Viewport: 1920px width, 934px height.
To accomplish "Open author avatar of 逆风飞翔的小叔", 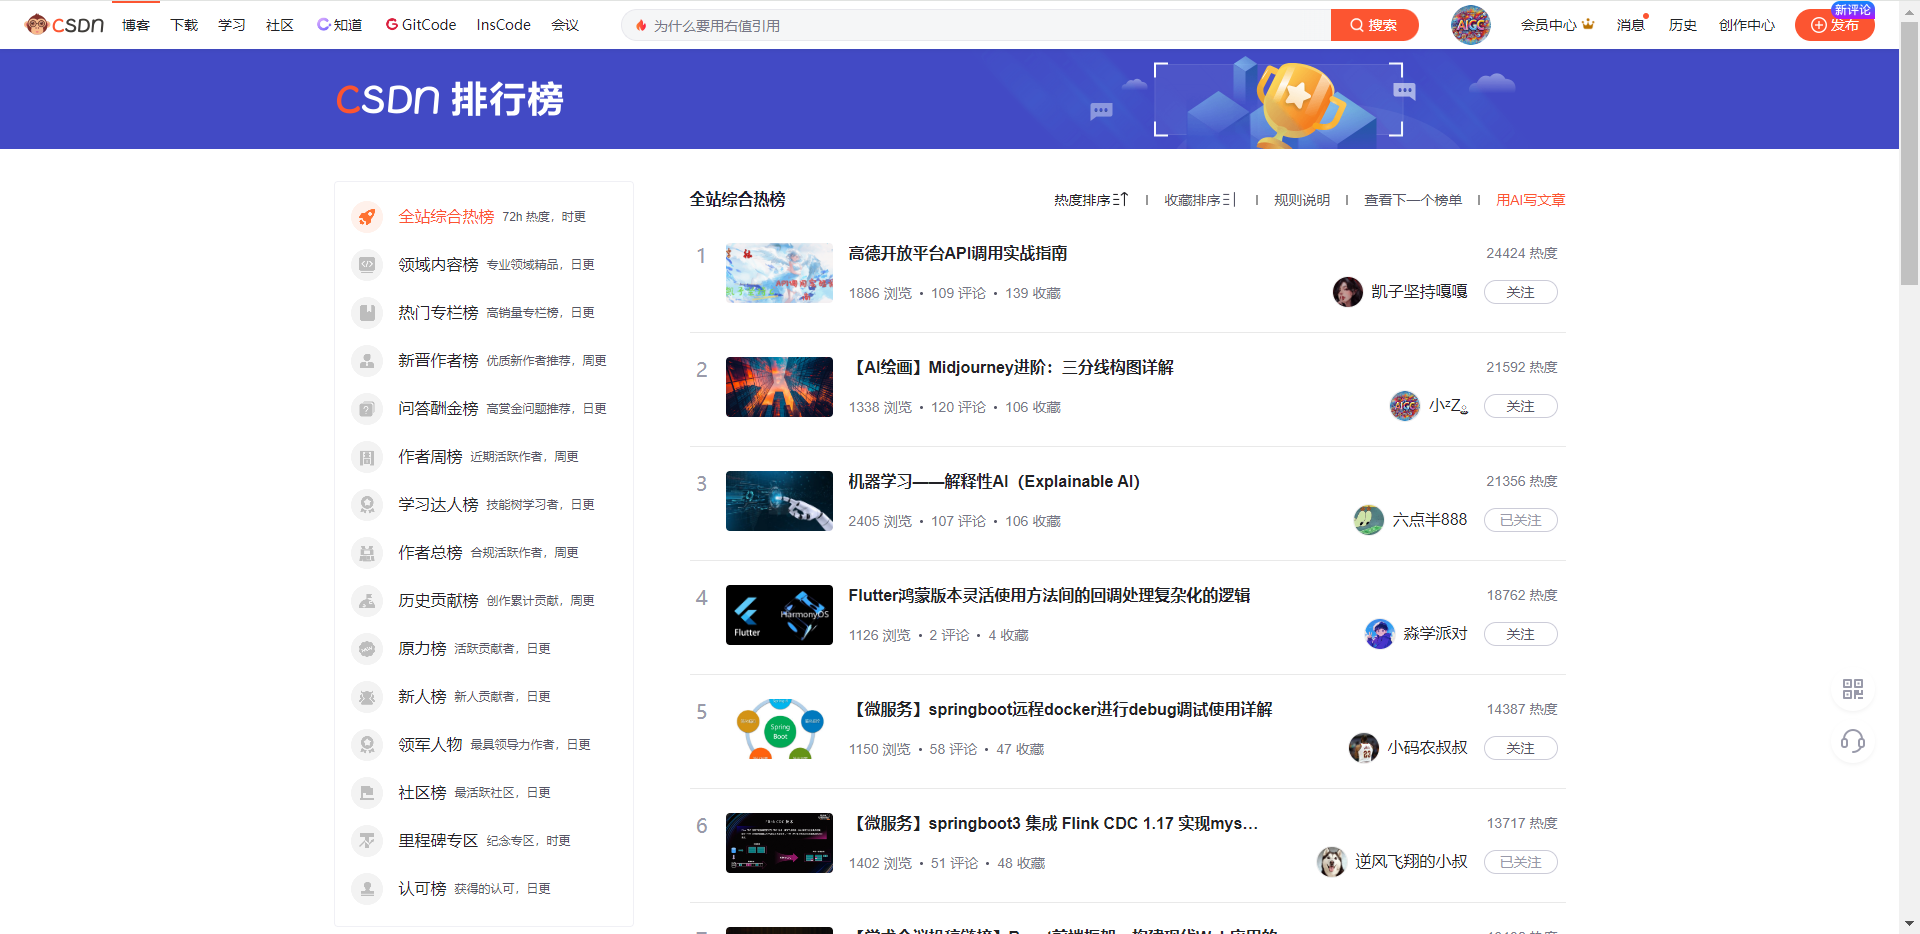I will click(1332, 862).
